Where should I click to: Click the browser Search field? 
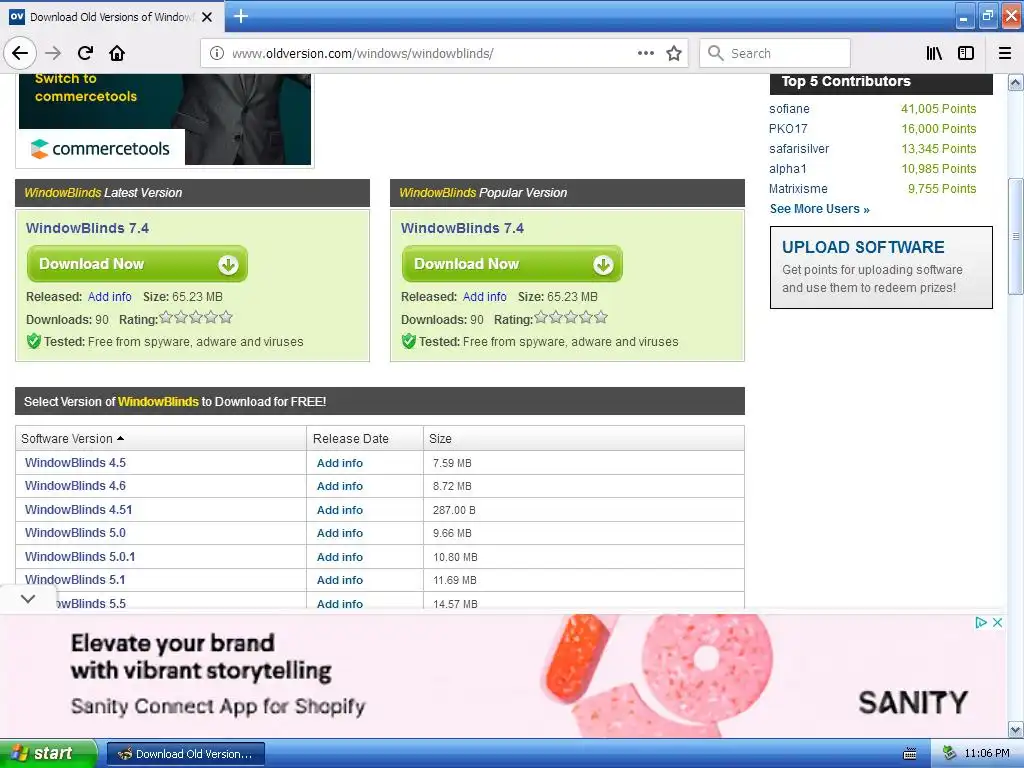pyautogui.click(x=775, y=53)
